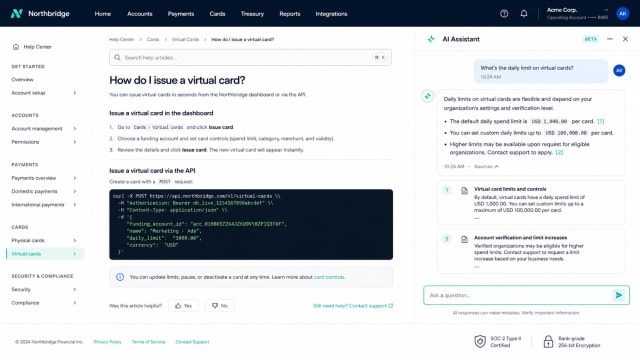
Task: Open the Payments menu
Action: point(181,14)
